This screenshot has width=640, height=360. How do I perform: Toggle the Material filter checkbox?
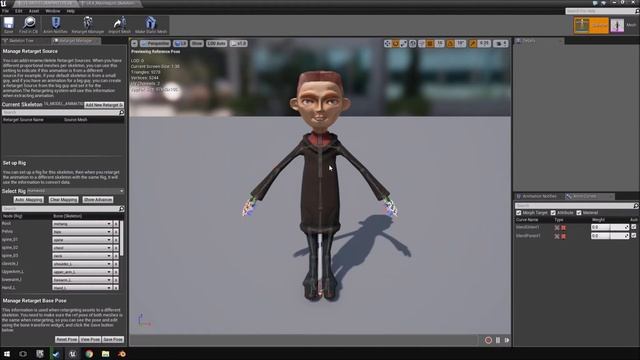coord(579,213)
